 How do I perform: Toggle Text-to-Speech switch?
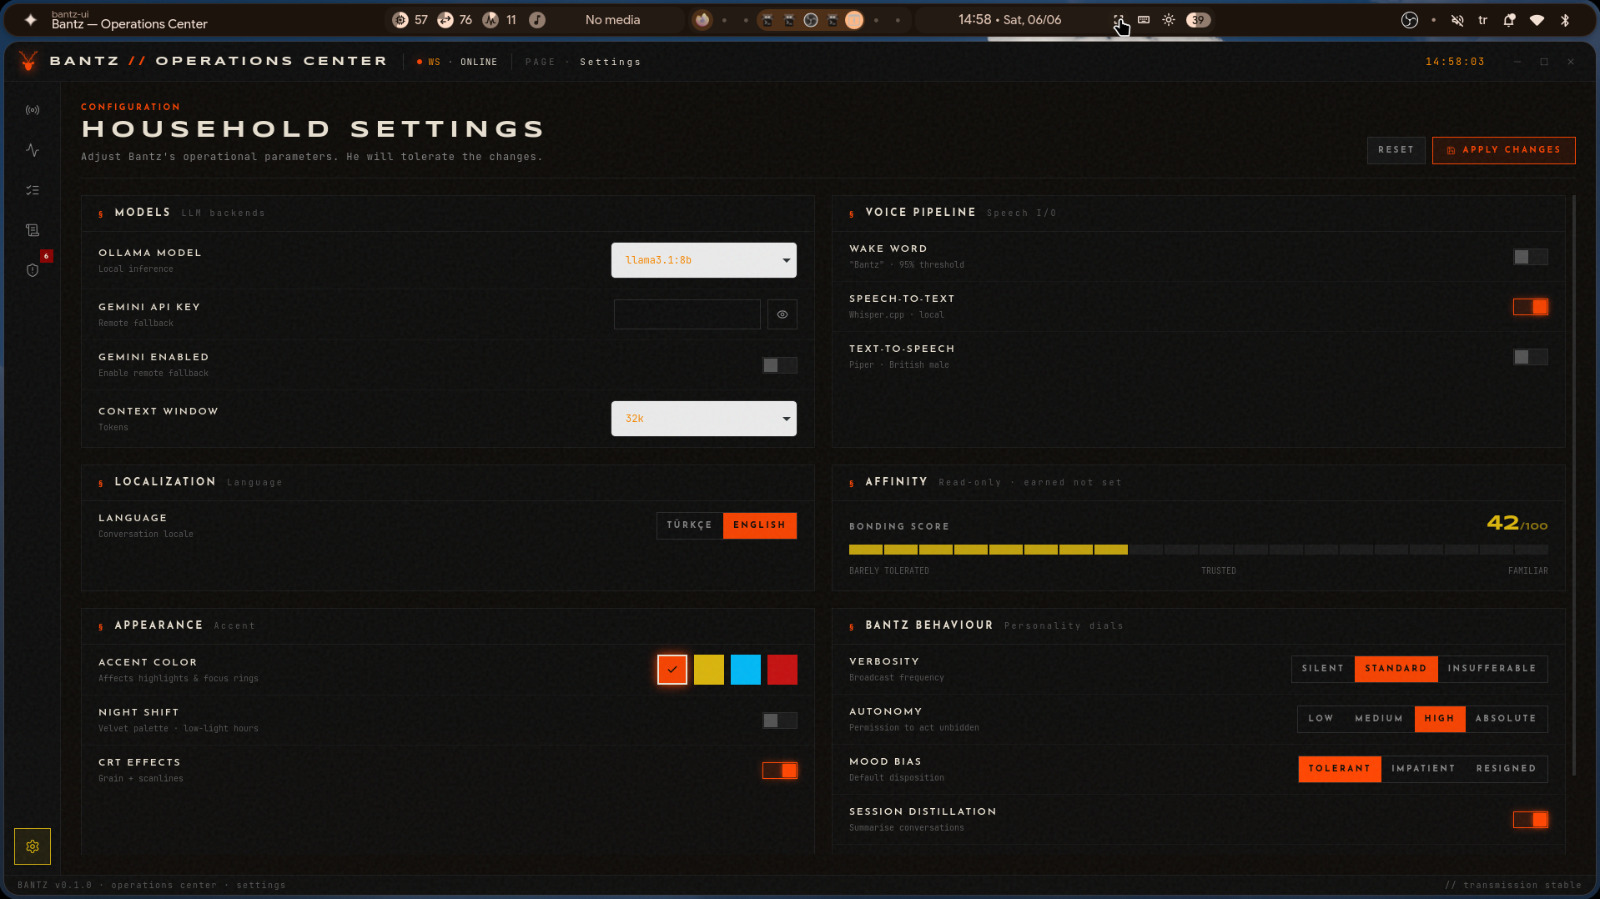click(x=1530, y=357)
